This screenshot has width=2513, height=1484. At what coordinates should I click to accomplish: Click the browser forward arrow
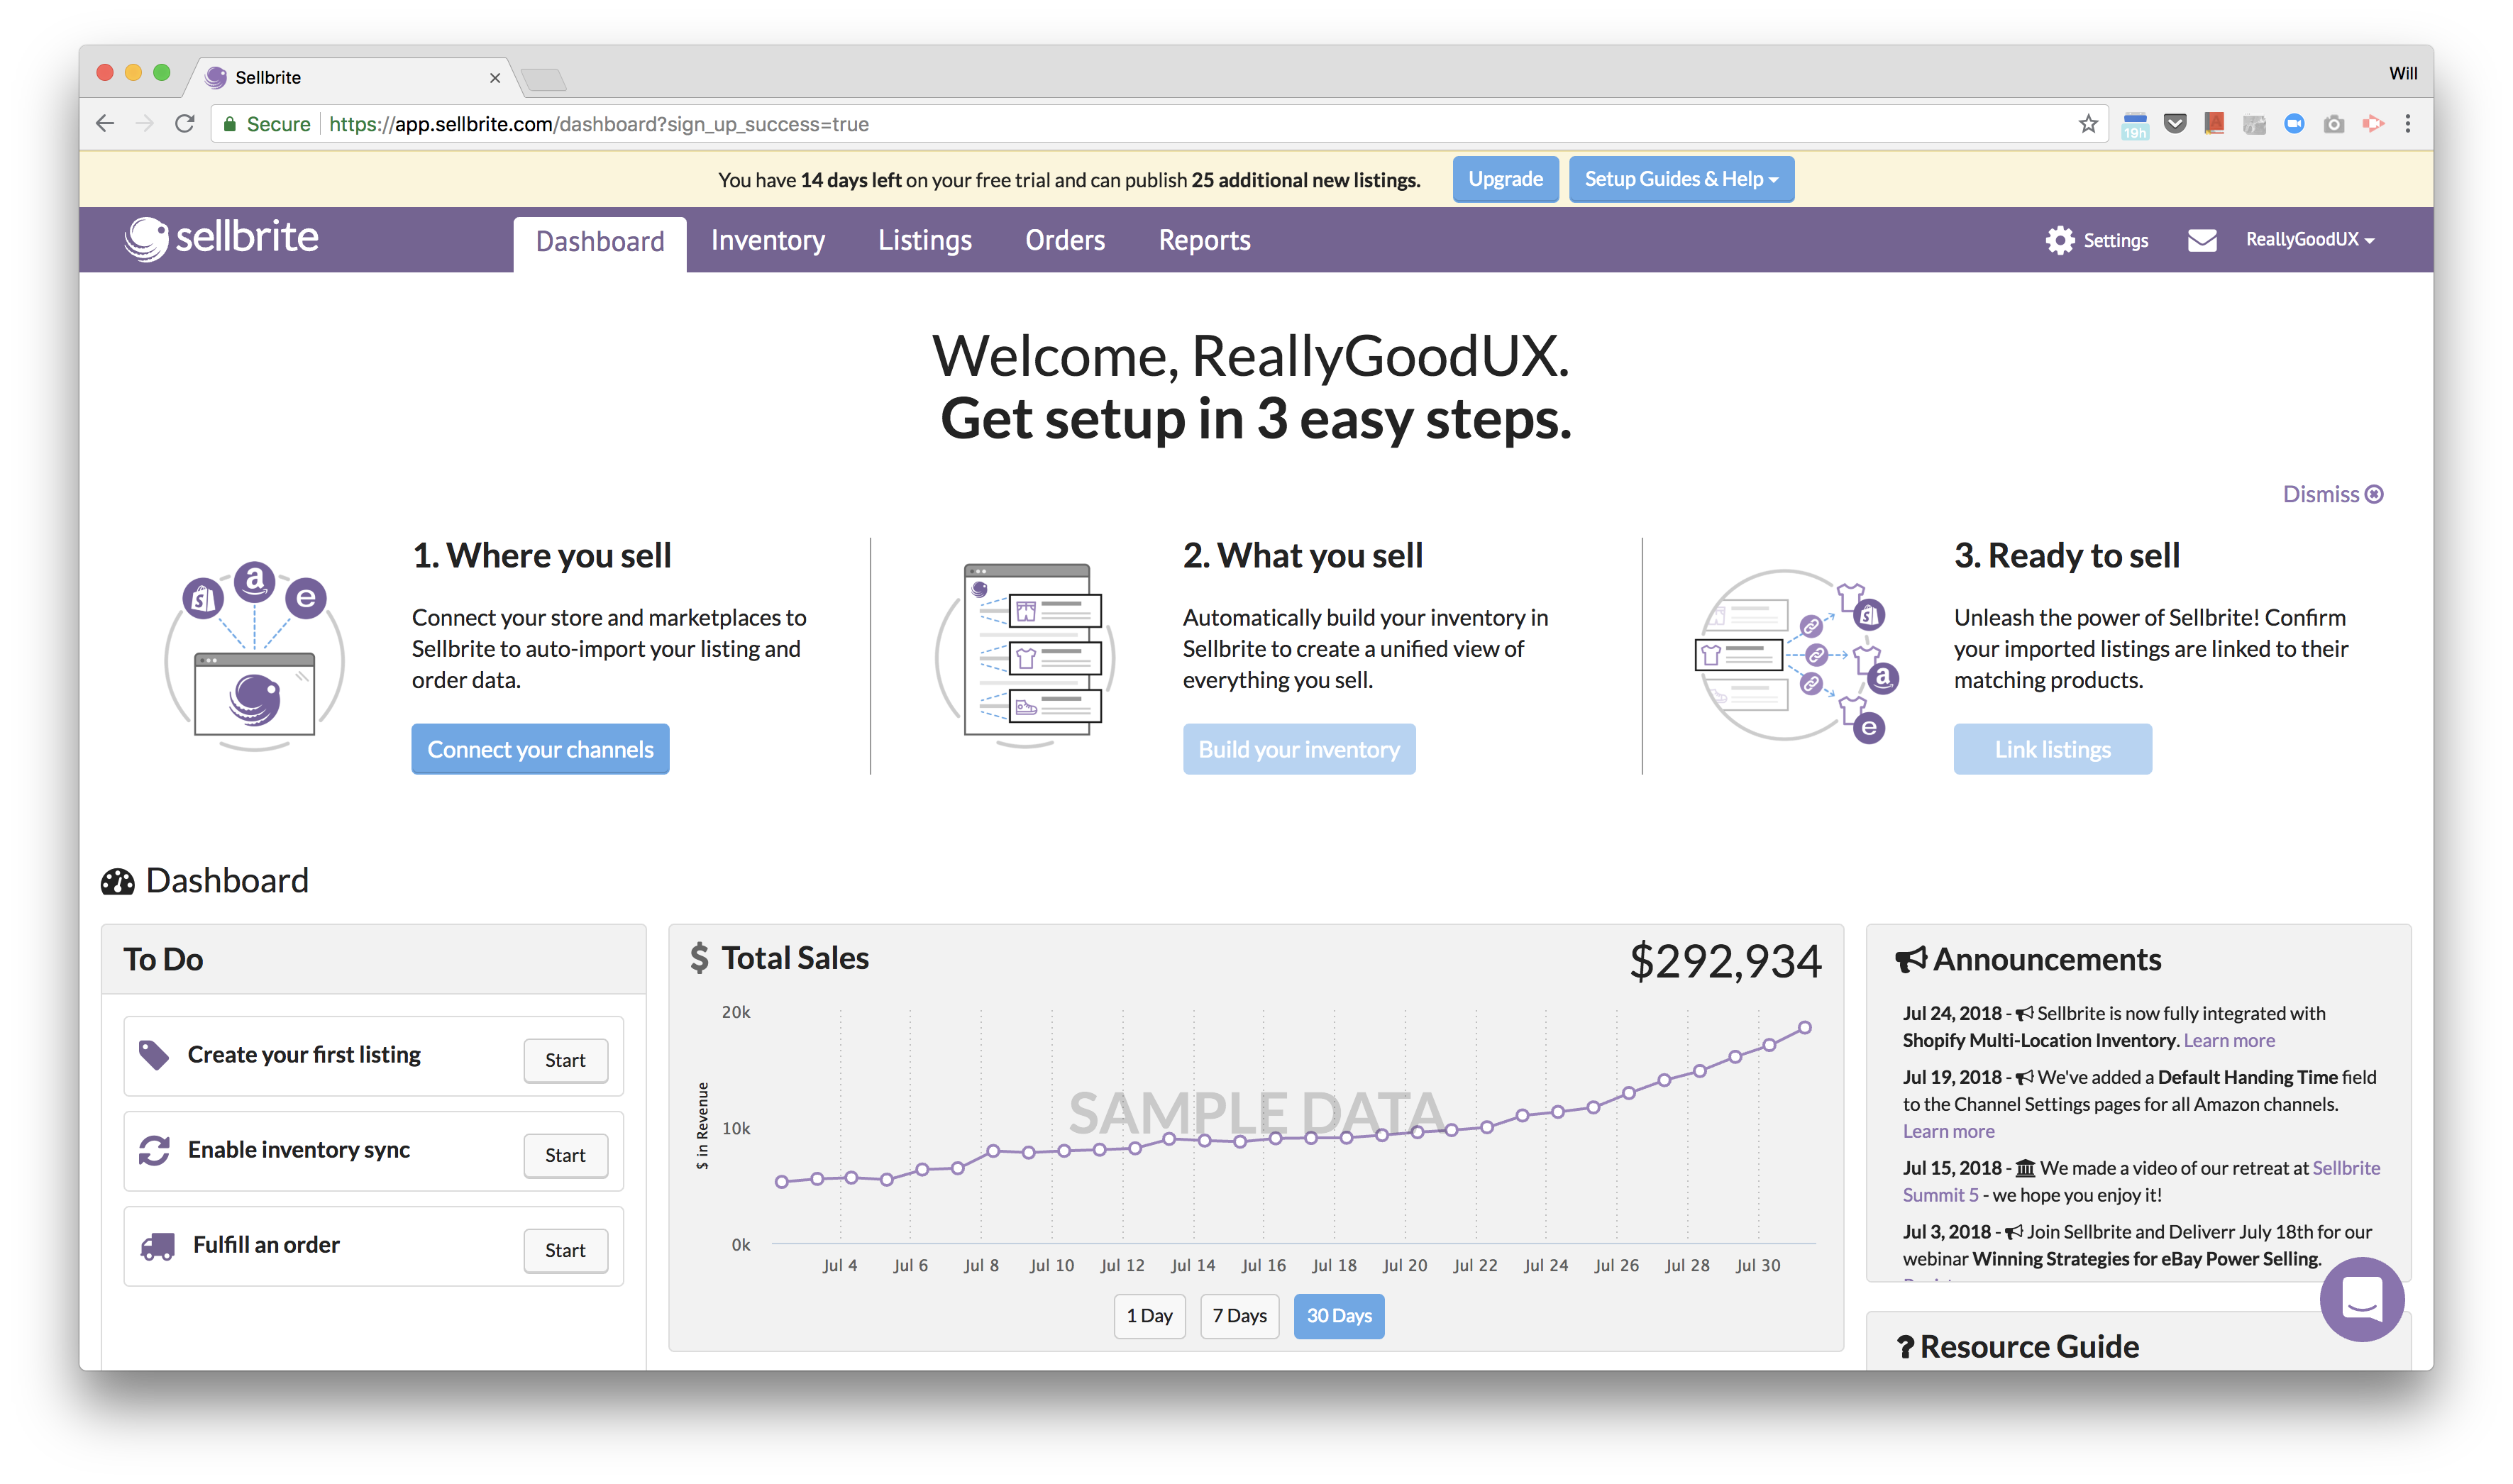pos(145,124)
